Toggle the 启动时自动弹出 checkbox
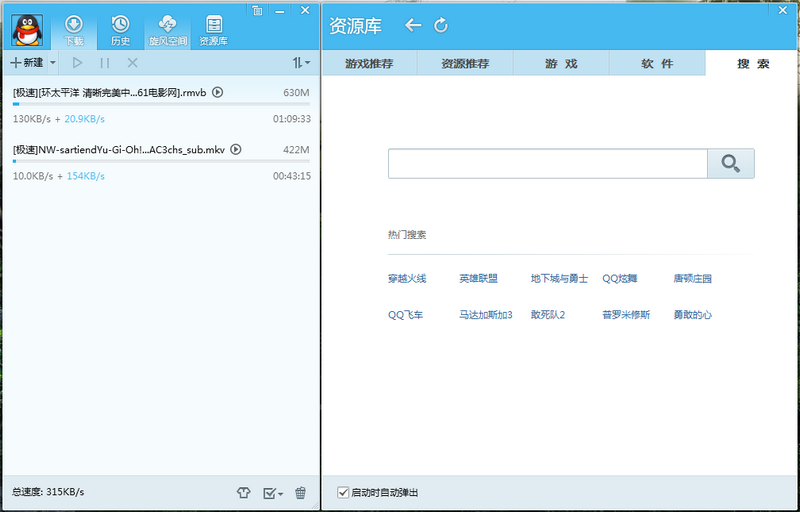The width and height of the screenshot is (800, 512). (x=344, y=493)
